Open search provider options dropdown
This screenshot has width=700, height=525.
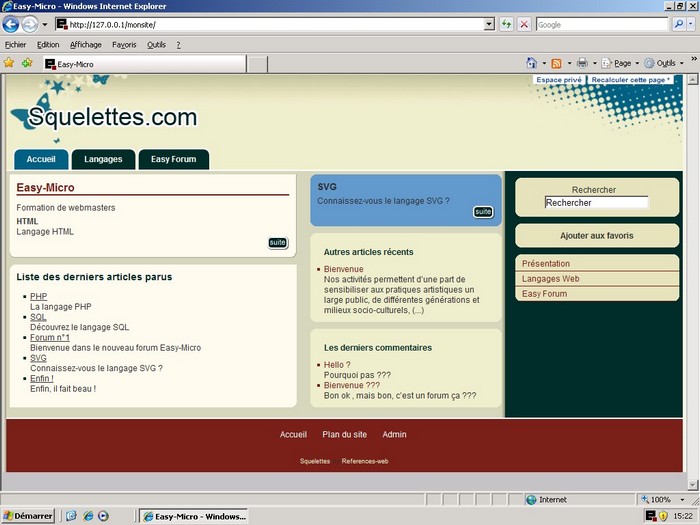(692, 25)
